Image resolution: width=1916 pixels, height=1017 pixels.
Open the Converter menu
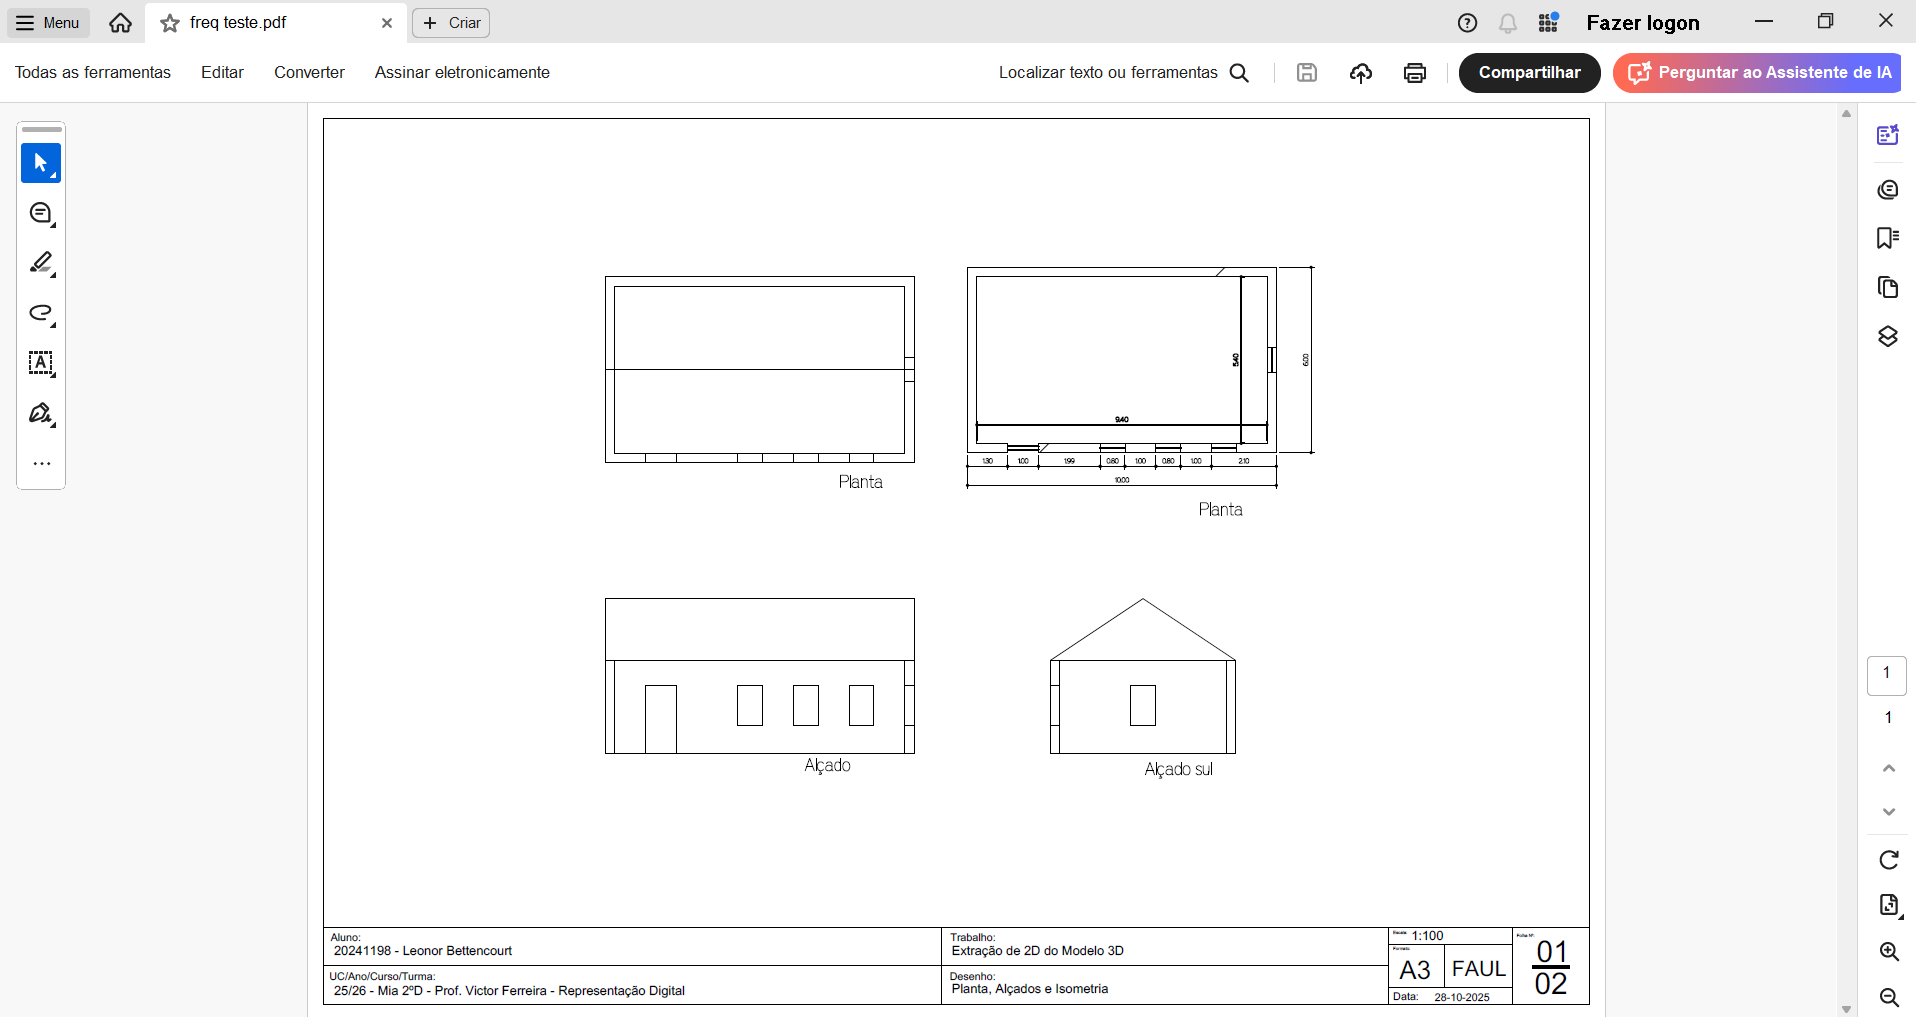(309, 73)
